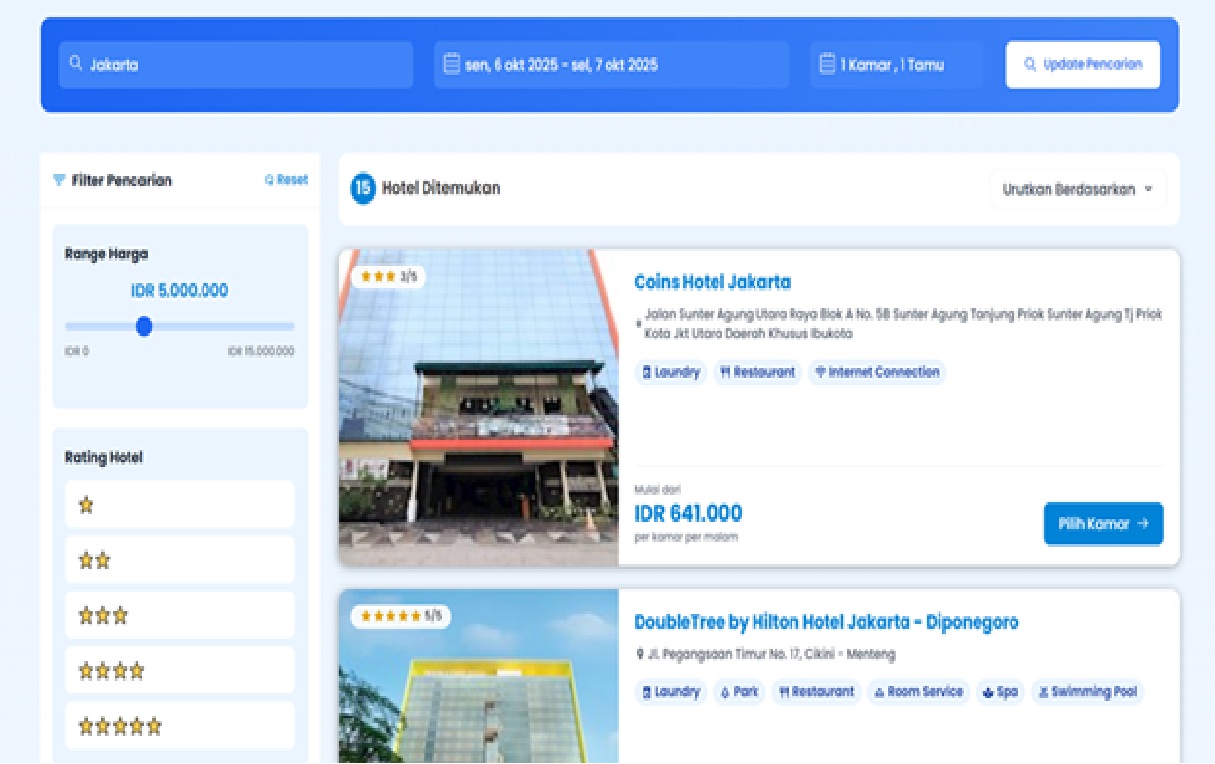Click the room and guest icon

827,64
